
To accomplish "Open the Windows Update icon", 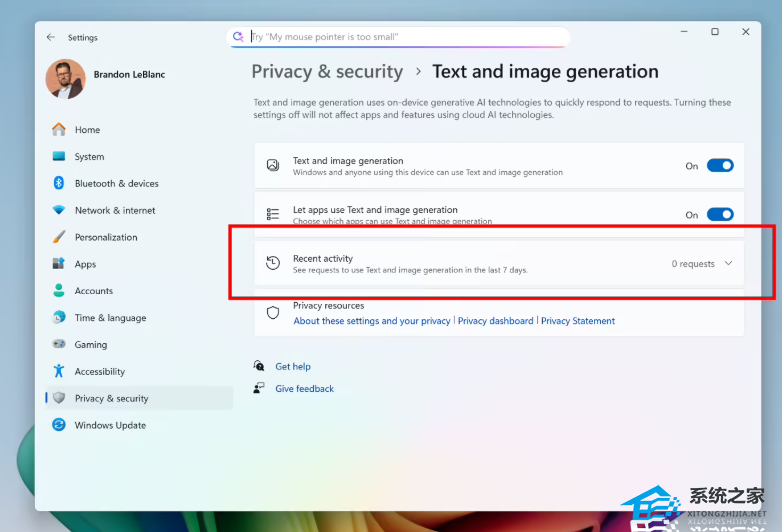I will [59, 425].
